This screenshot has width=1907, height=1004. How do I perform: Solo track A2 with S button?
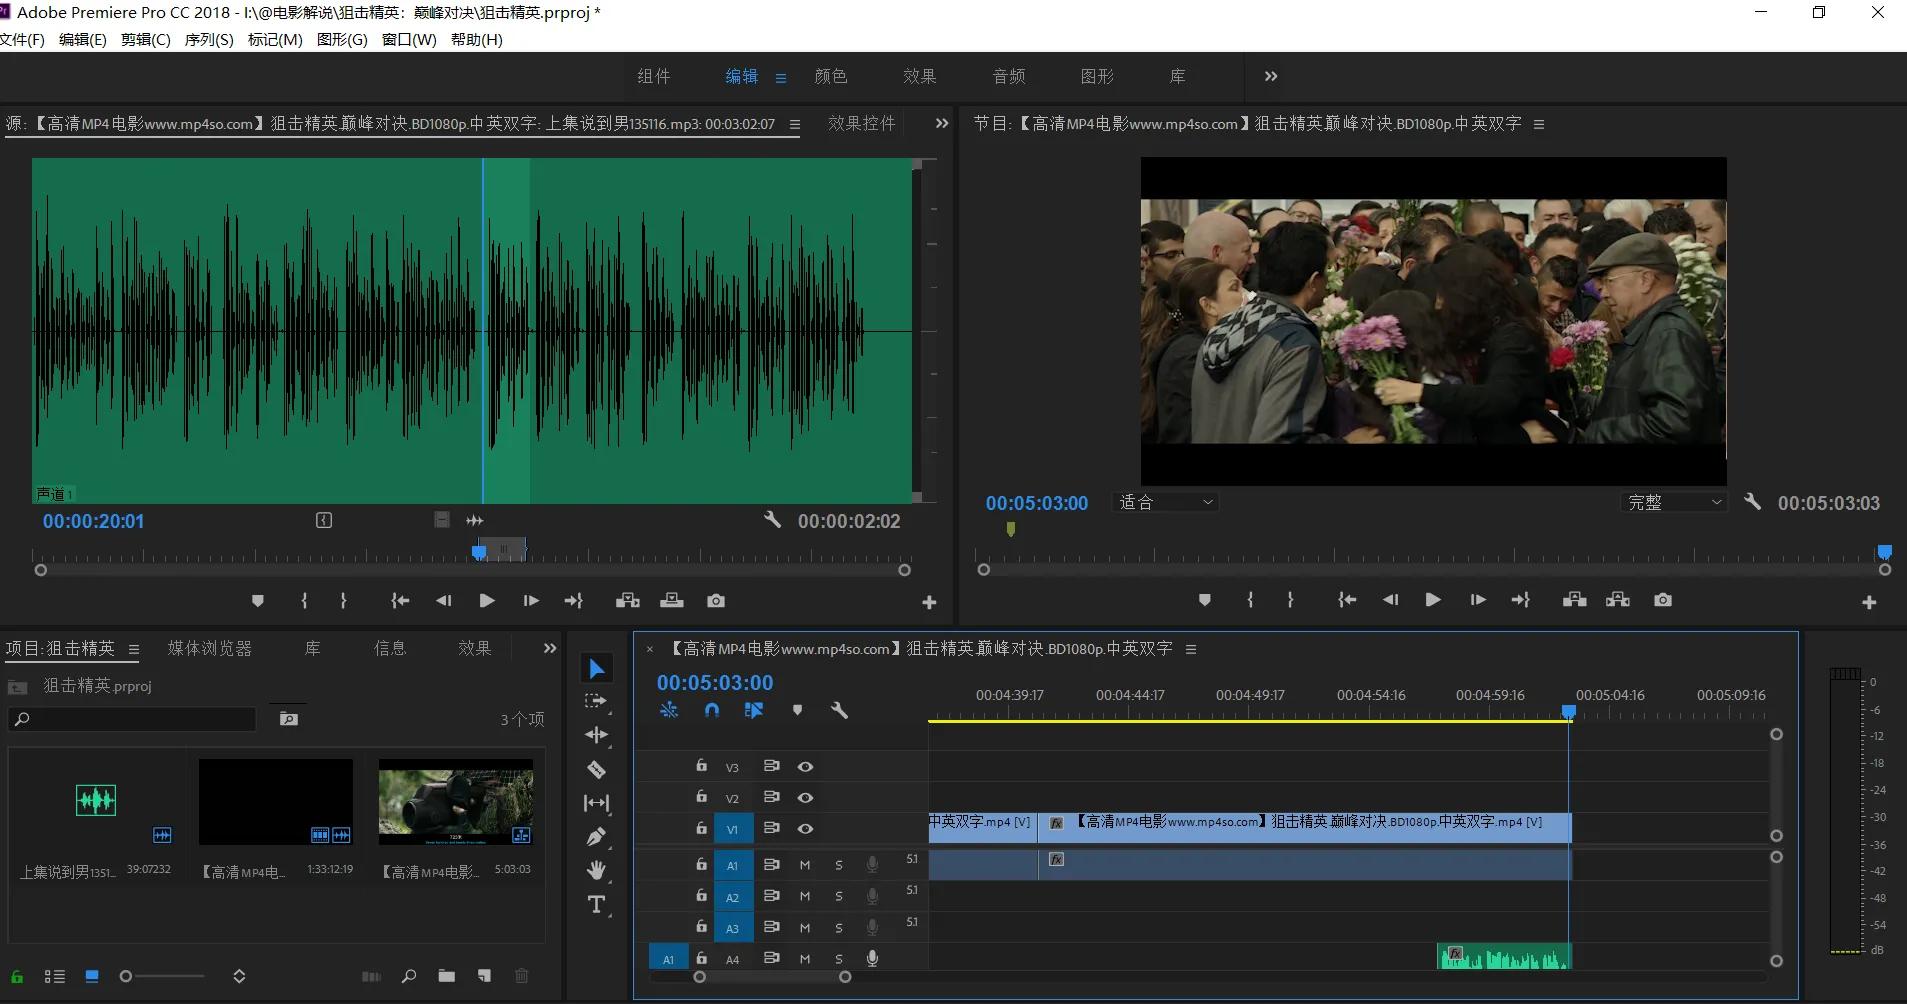click(839, 897)
